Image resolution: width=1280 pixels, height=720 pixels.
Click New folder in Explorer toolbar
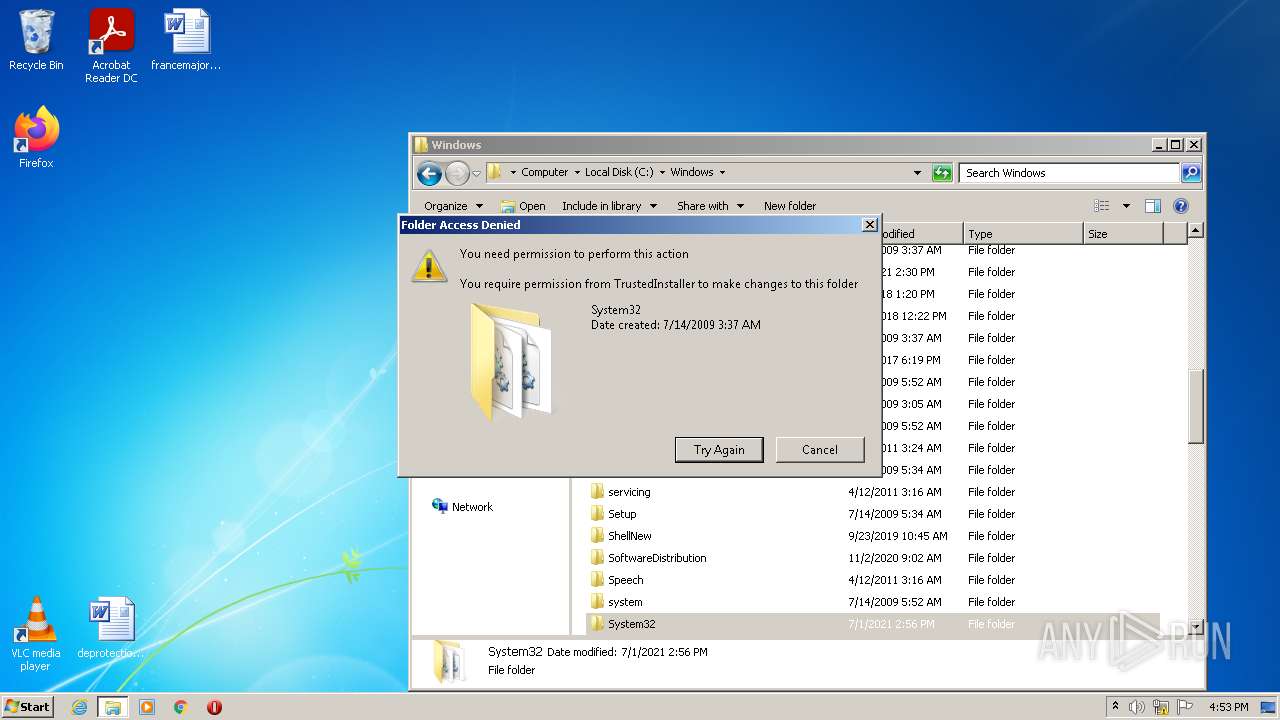tap(790, 206)
